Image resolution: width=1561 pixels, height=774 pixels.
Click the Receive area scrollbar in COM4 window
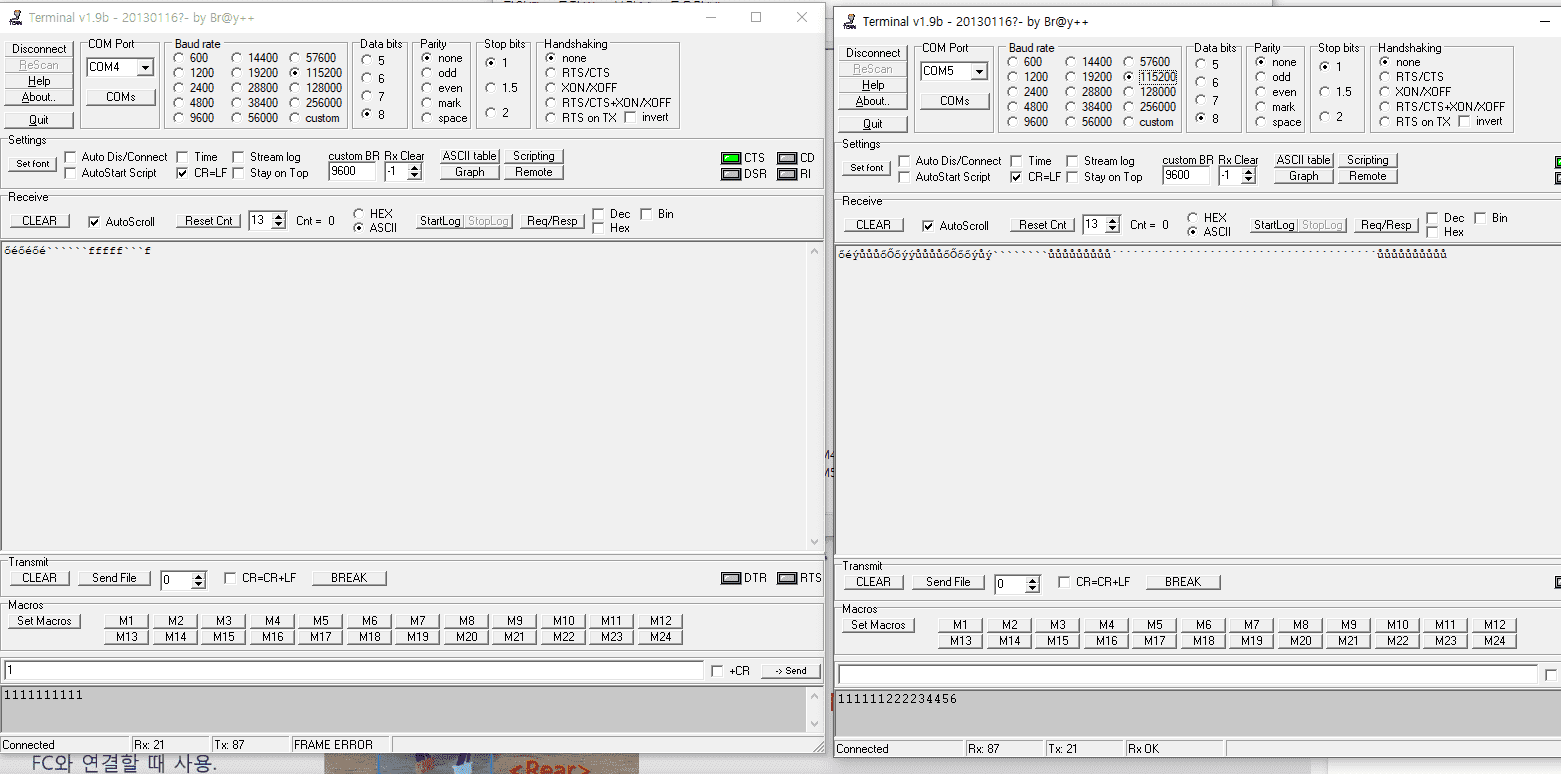[814, 396]
